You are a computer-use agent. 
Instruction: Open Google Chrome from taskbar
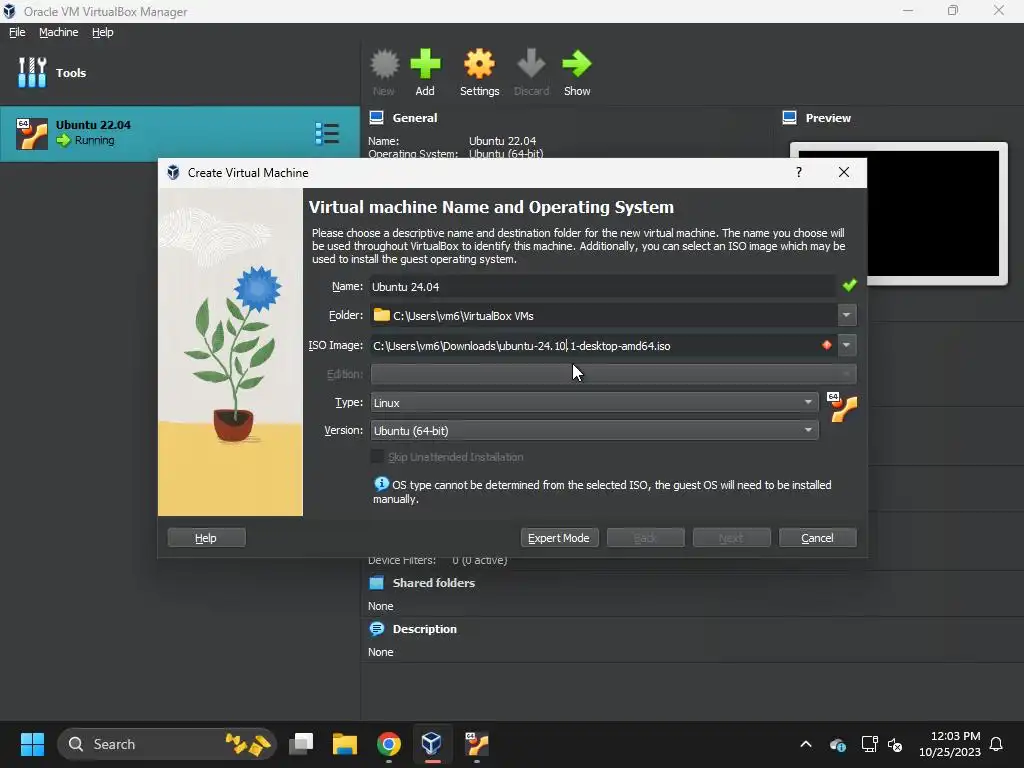(x=389, y=744)
